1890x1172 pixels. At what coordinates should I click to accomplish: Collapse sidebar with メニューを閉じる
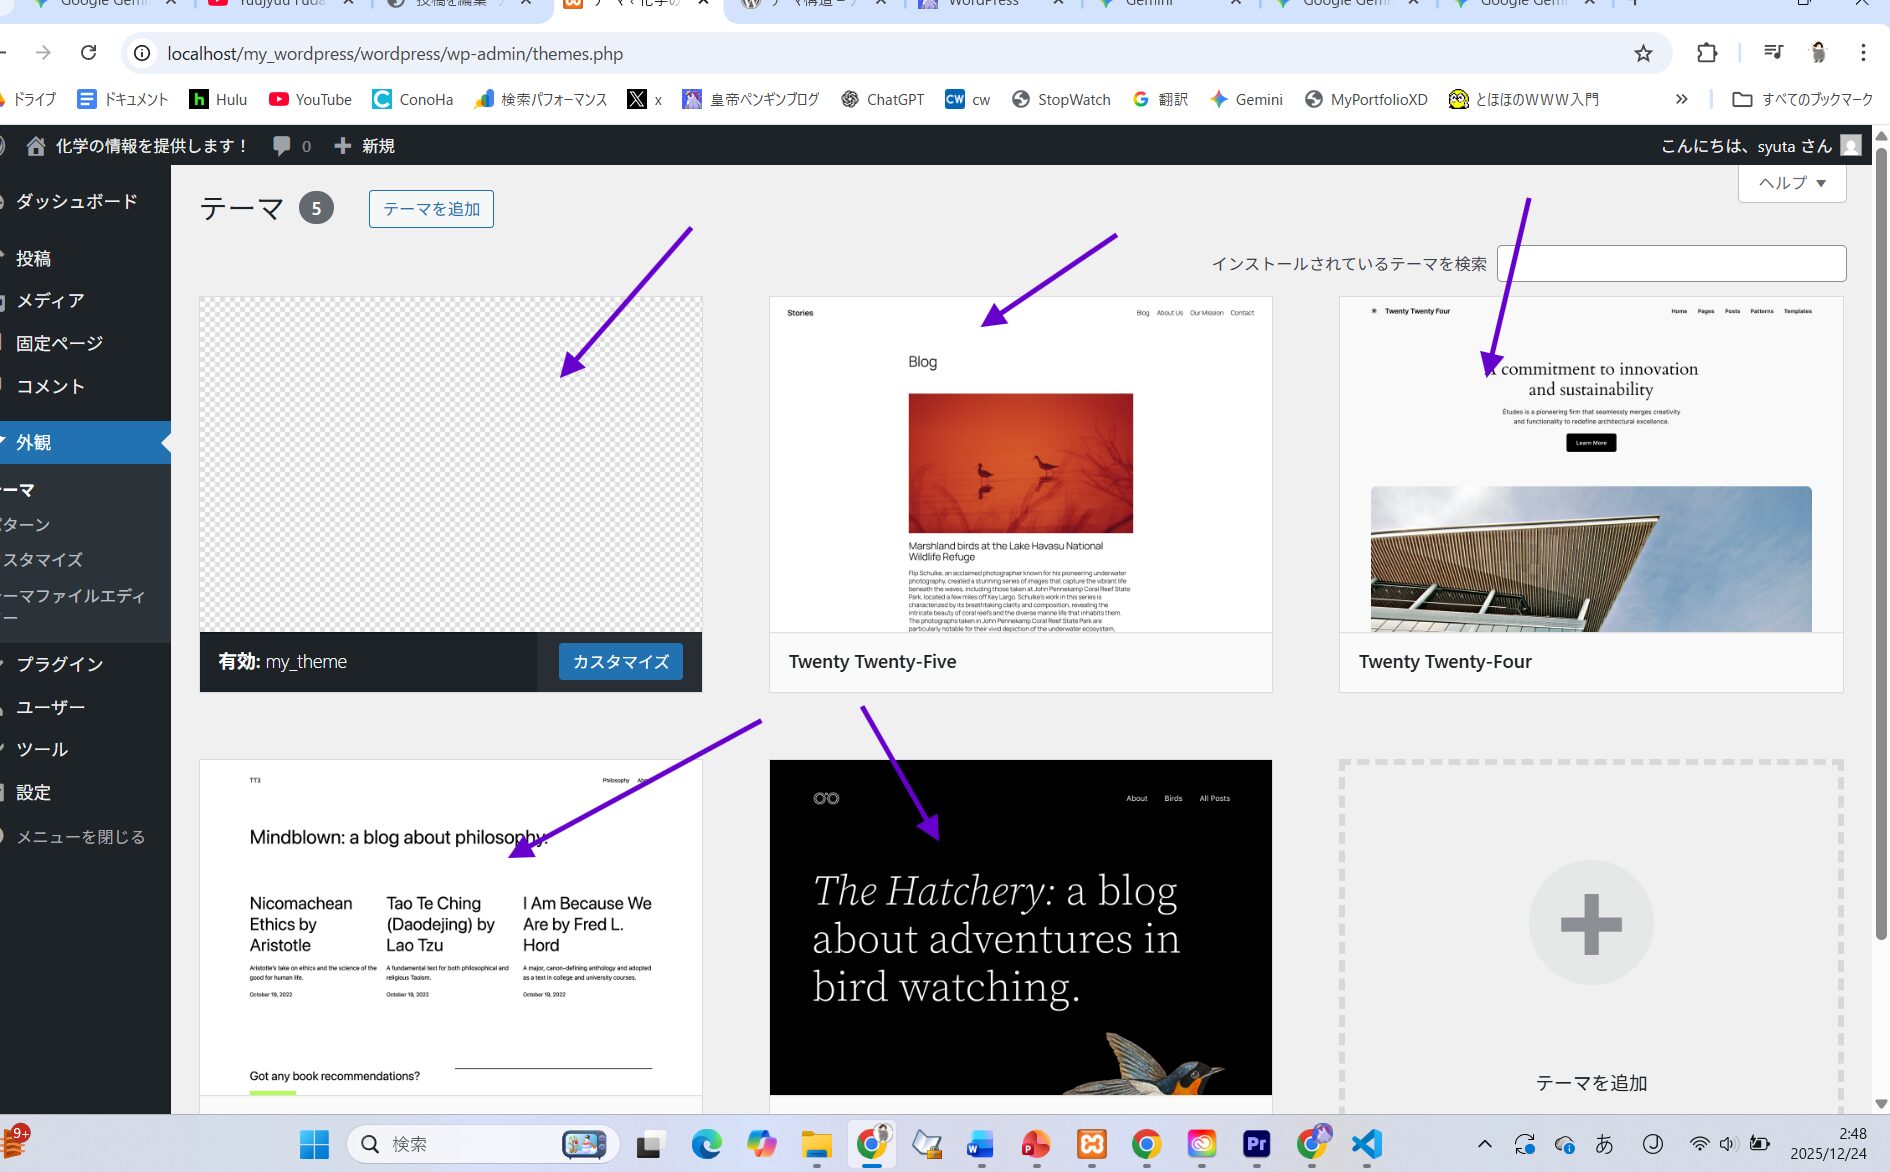click(x=80, y=837)
